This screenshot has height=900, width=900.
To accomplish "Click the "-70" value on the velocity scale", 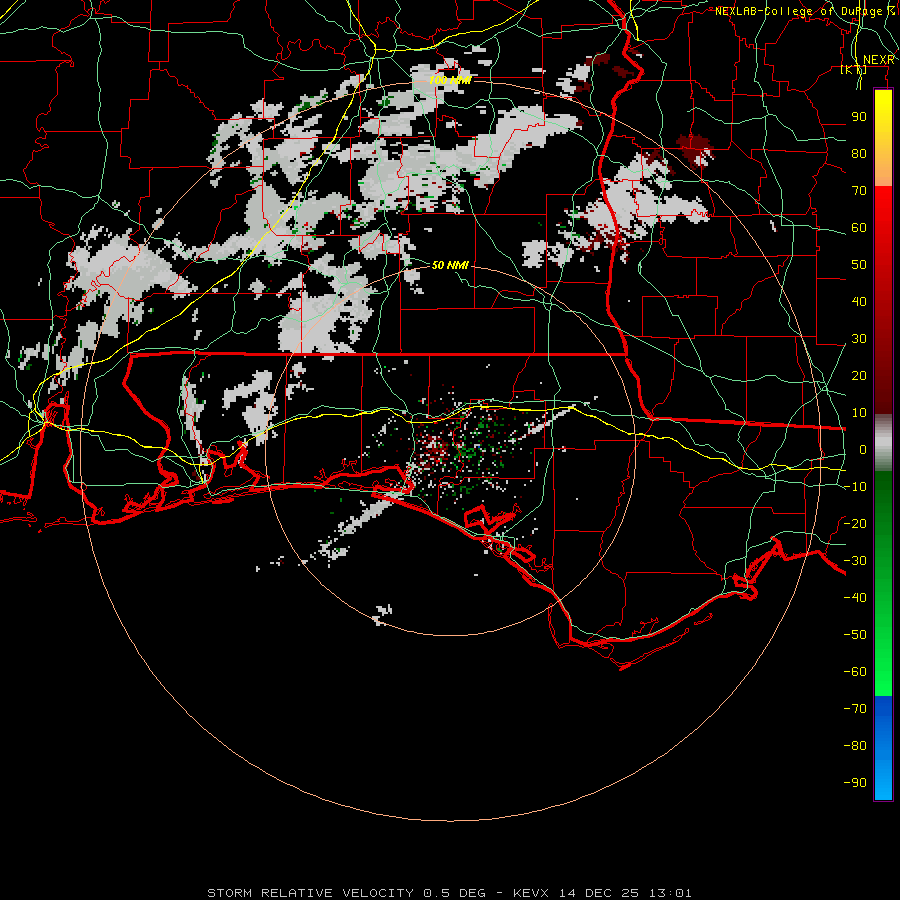I will [855, 709].
